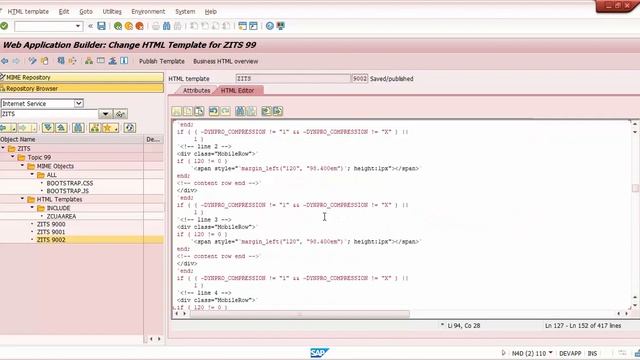Open the Help question mark icon

269,26
